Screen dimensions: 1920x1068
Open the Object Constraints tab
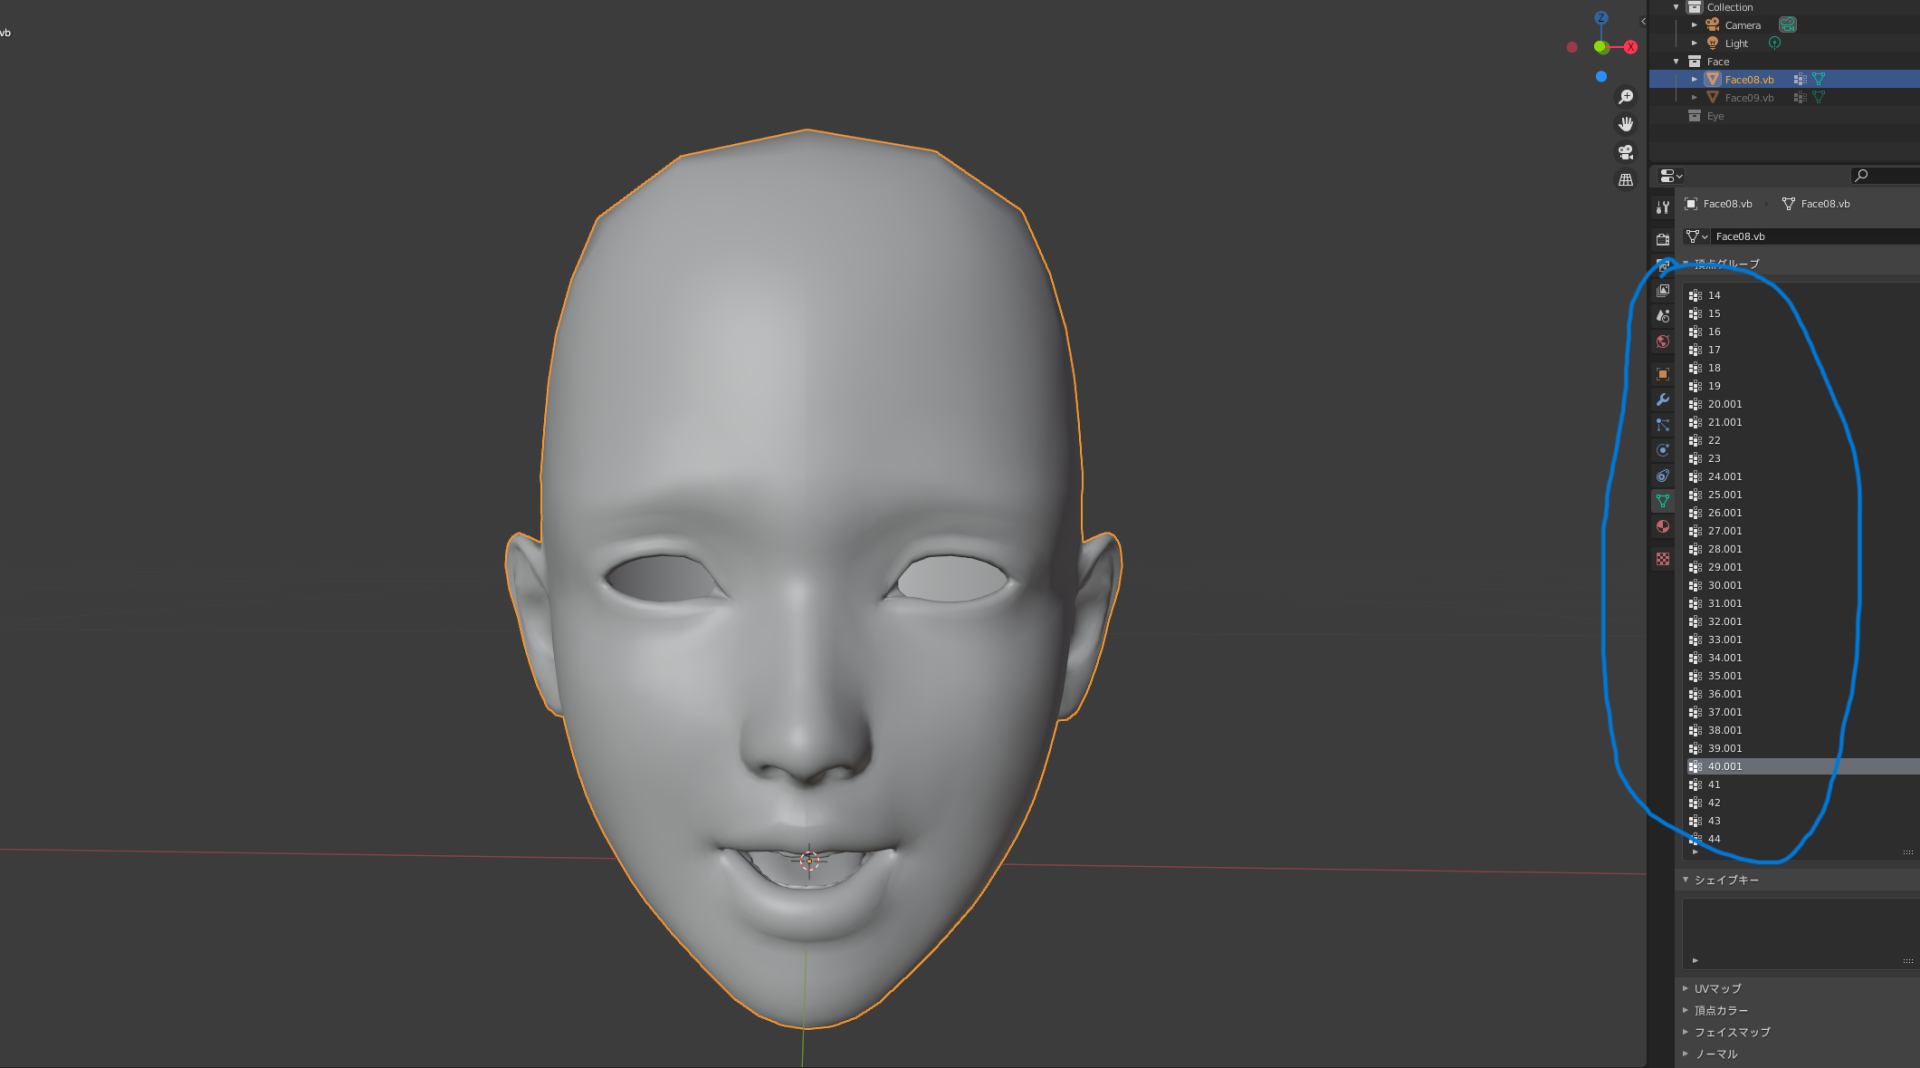click(x=1663, y=476)
